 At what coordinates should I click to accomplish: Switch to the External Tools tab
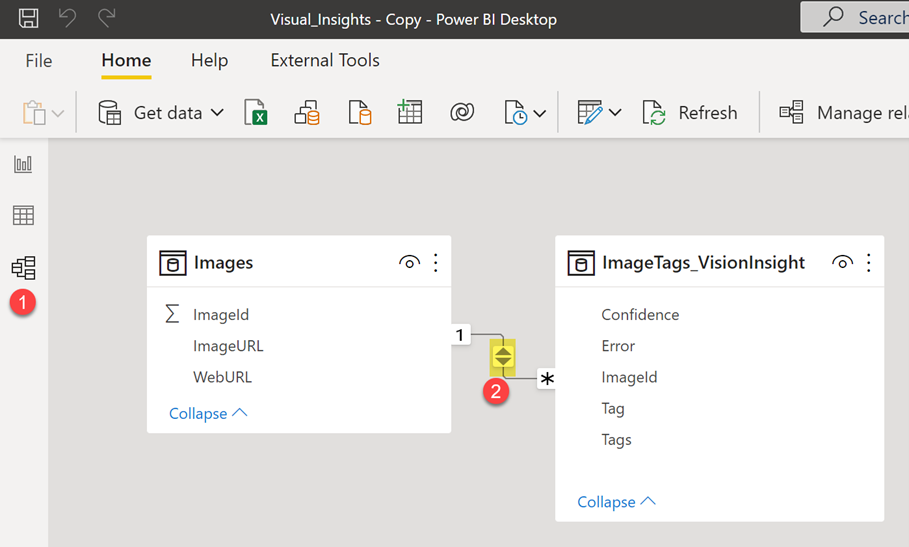[x=325, y=60]
